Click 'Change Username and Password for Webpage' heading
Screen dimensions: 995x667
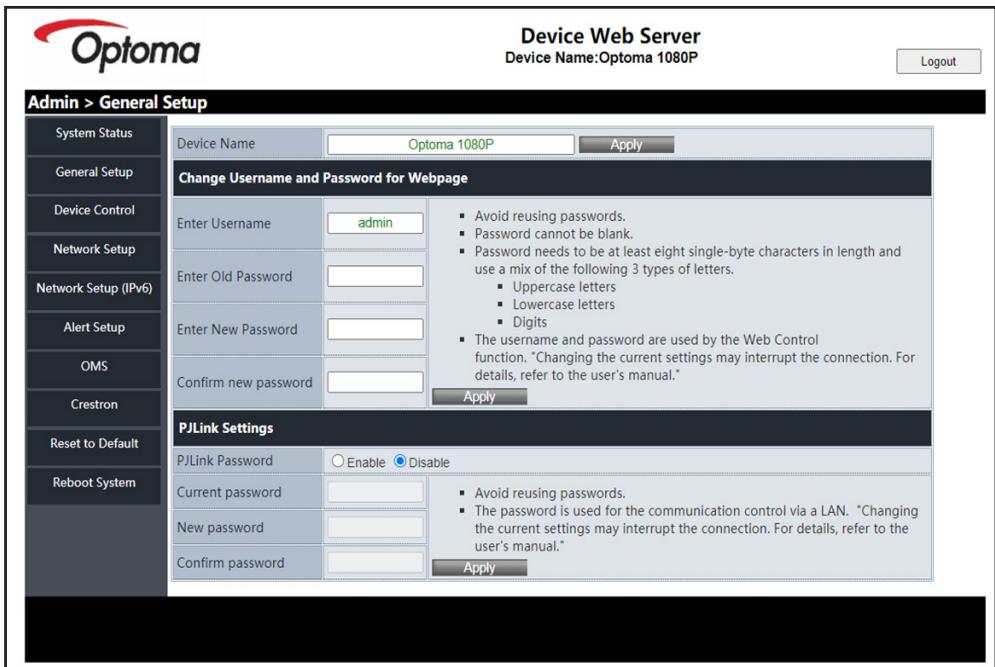point(323,178)
